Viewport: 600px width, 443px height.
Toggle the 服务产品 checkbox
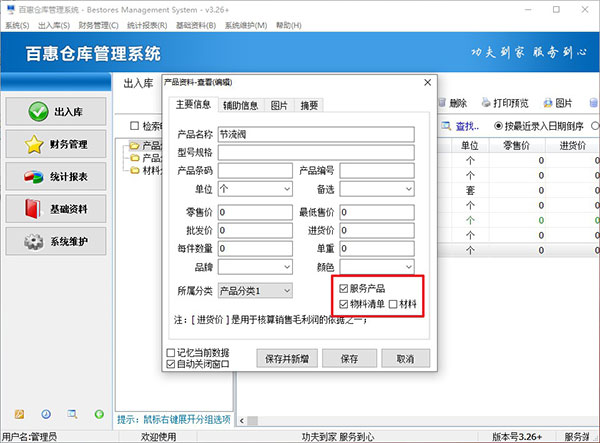tap(344, 288)
